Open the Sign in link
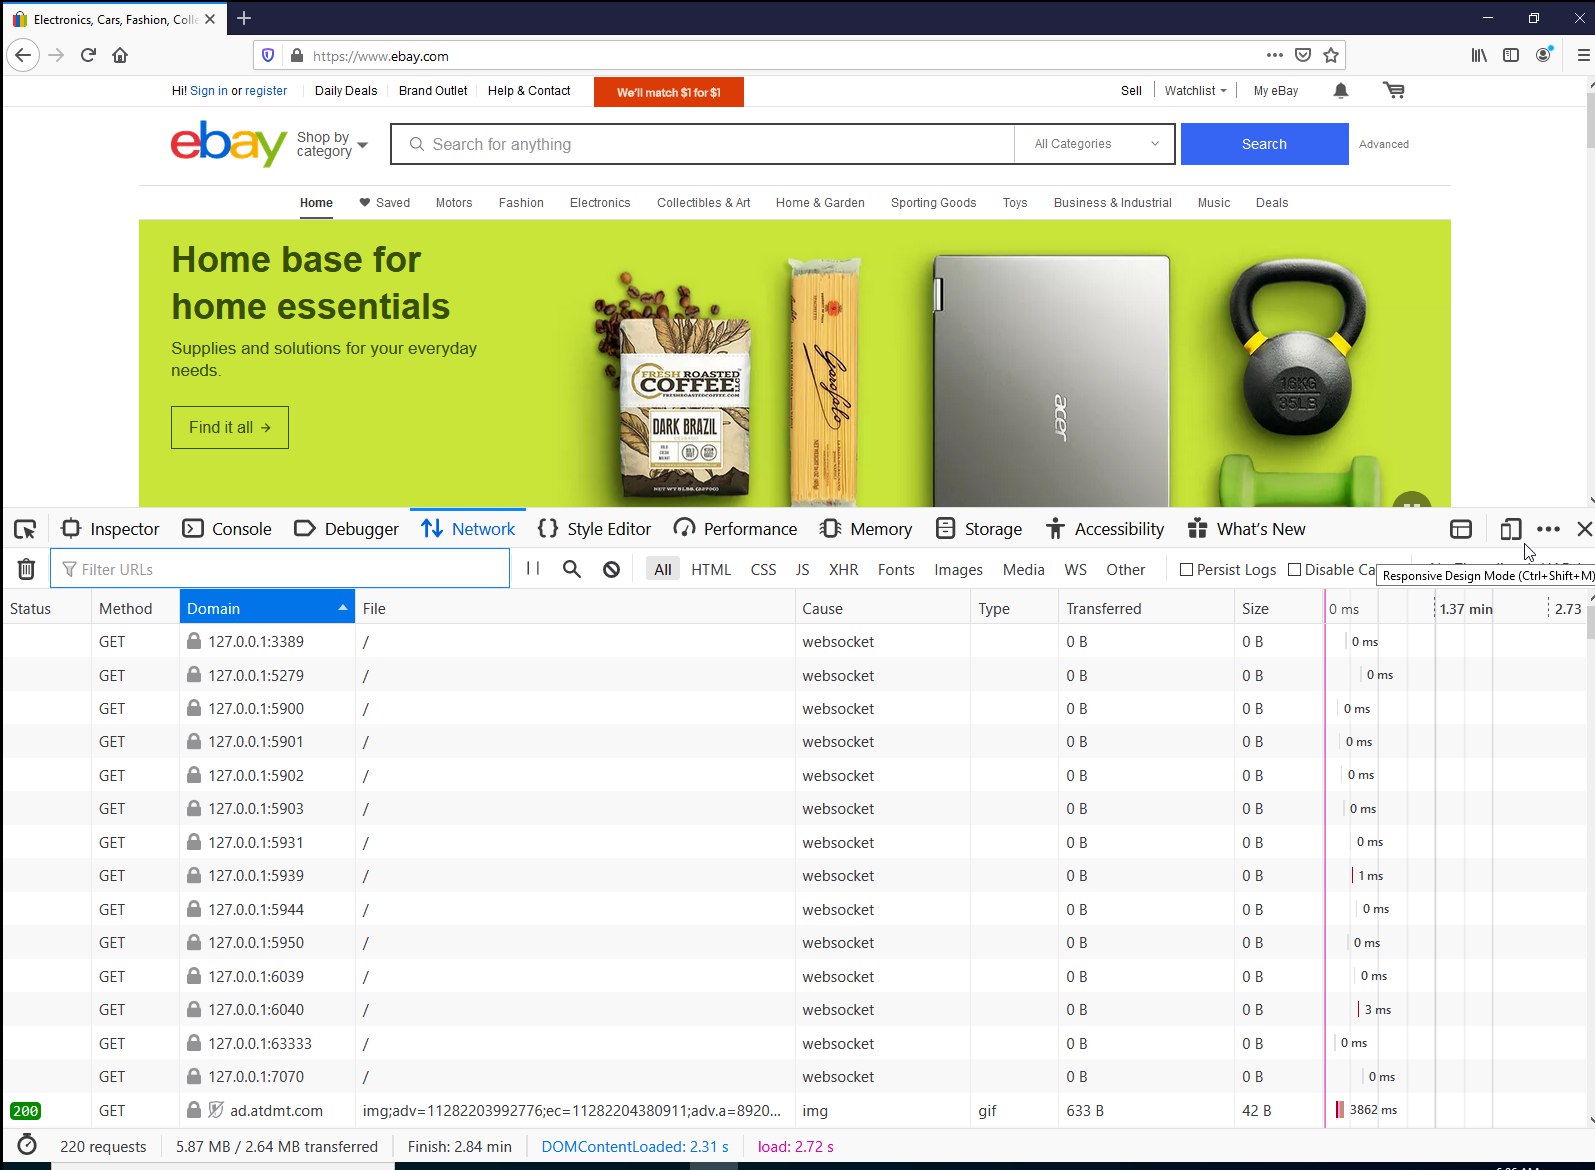 209,91
